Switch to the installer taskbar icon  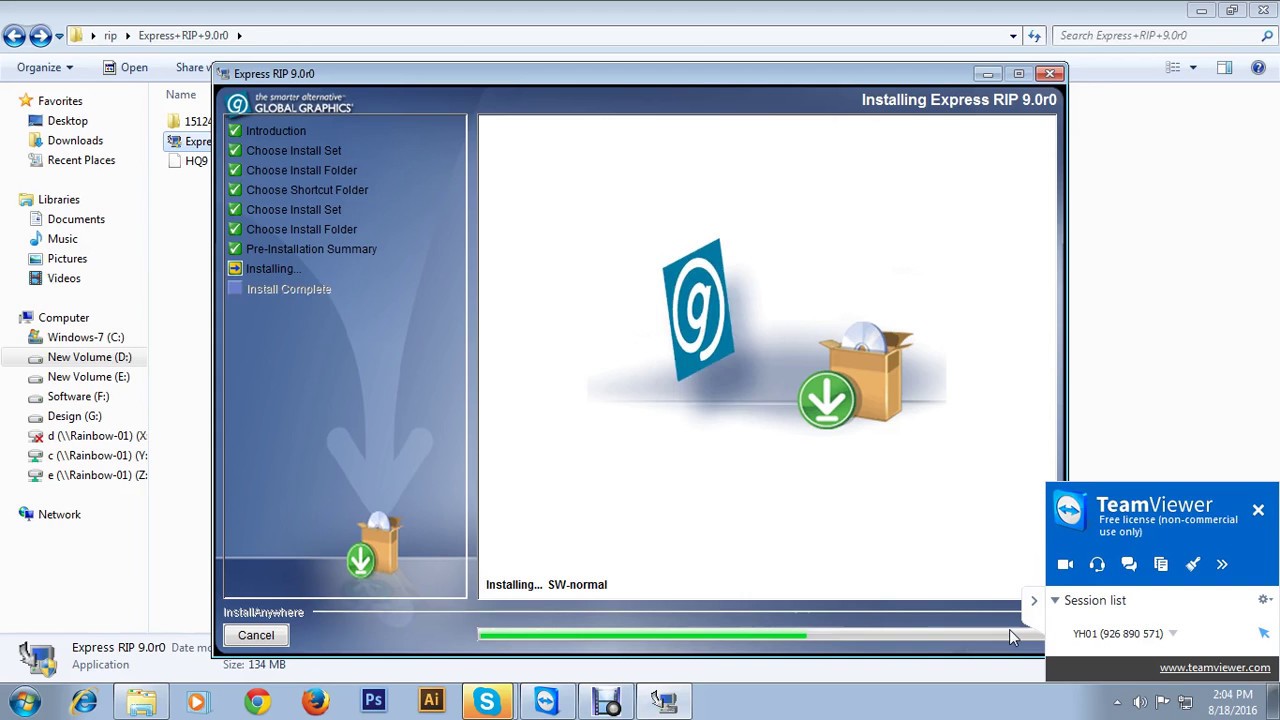[664, 702]
